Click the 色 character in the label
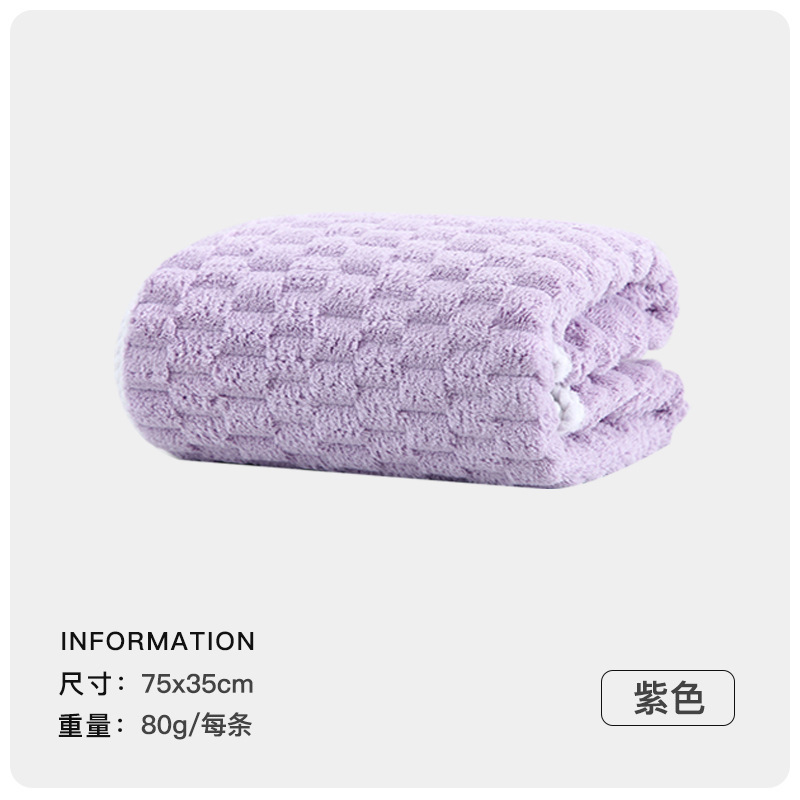800x800 pixels. [x=687, y=698]
